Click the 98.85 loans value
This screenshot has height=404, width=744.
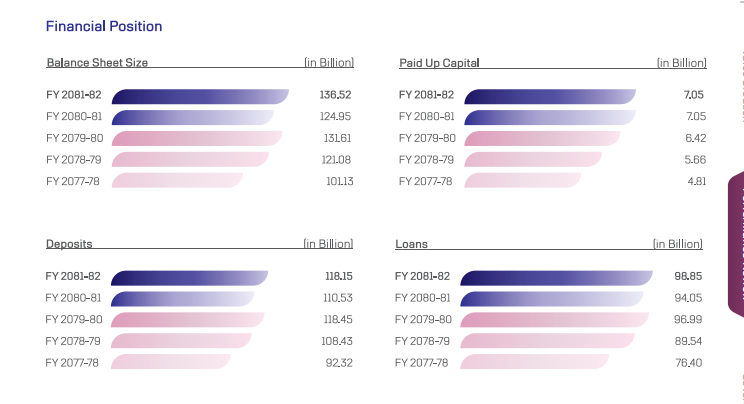685,277
